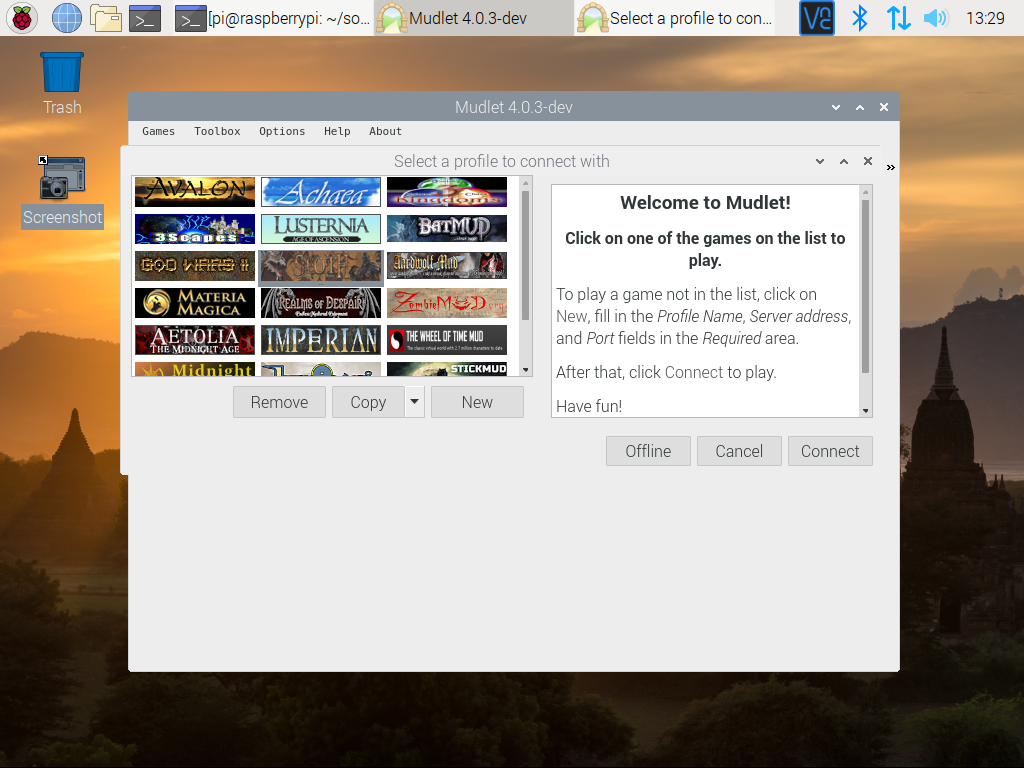The width and height of the screenshot is (1024, 768).
Task: Select the Realms of Despair profile
Action: tap(321, 303)
